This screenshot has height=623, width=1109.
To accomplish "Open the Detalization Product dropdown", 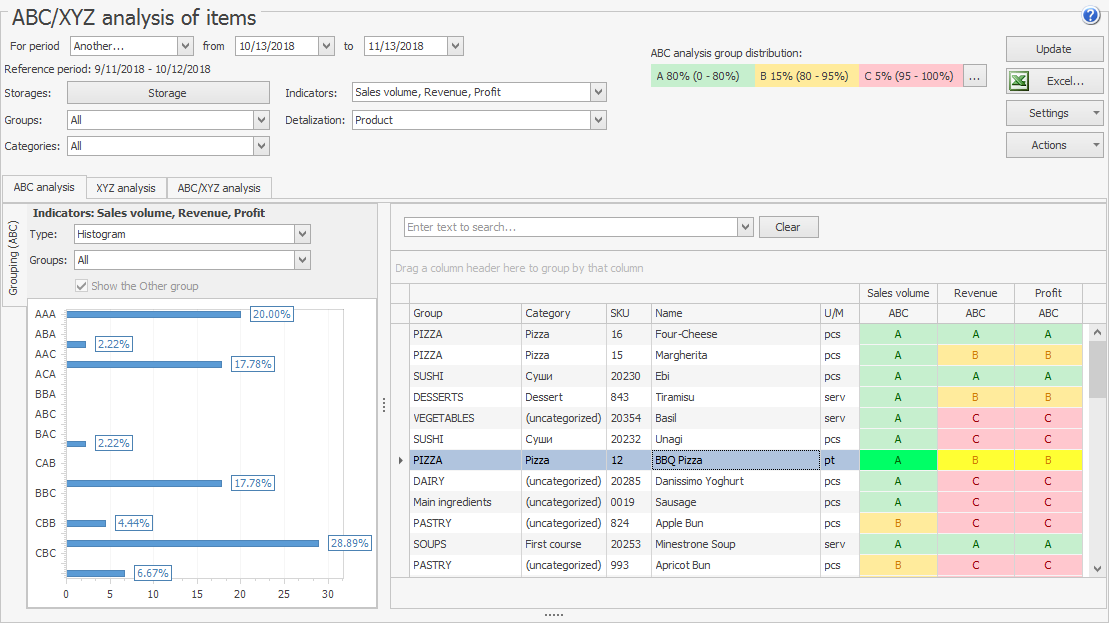I will pyautogui.click(x=598, y=120).
